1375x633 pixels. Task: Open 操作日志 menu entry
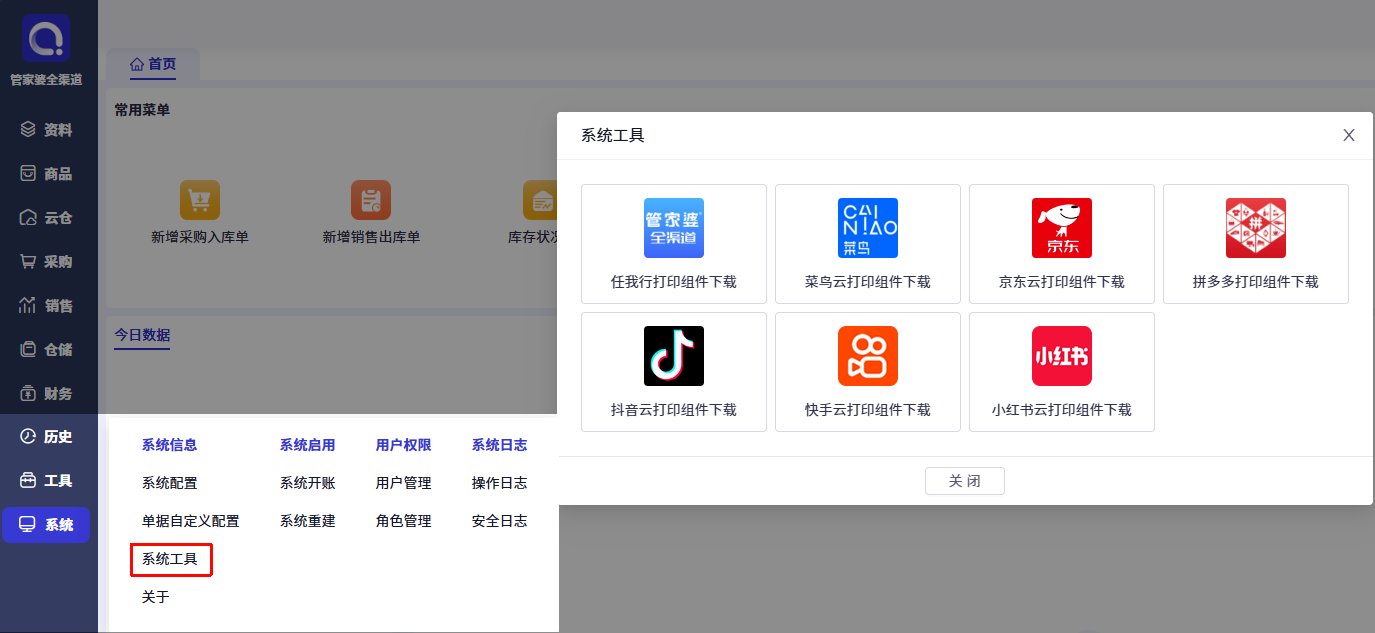500,483
